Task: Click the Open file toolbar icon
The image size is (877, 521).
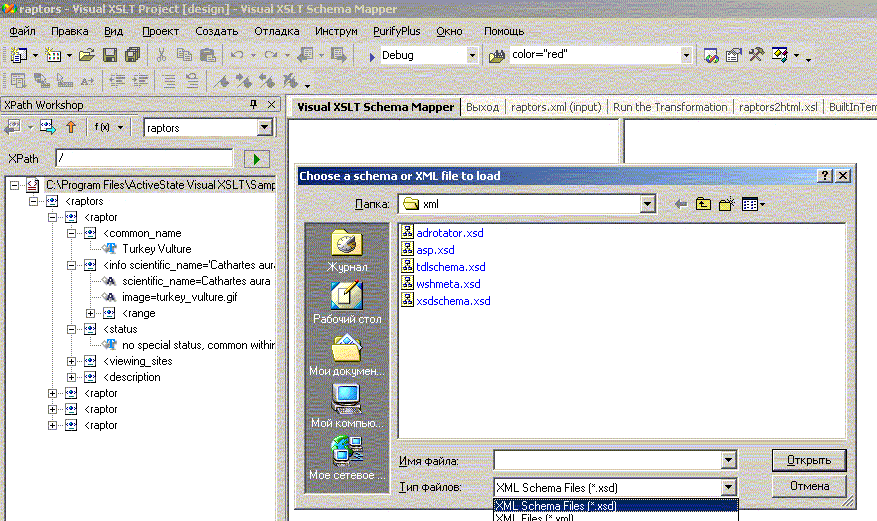Action: pyautogui.click(x=87, y=55)
